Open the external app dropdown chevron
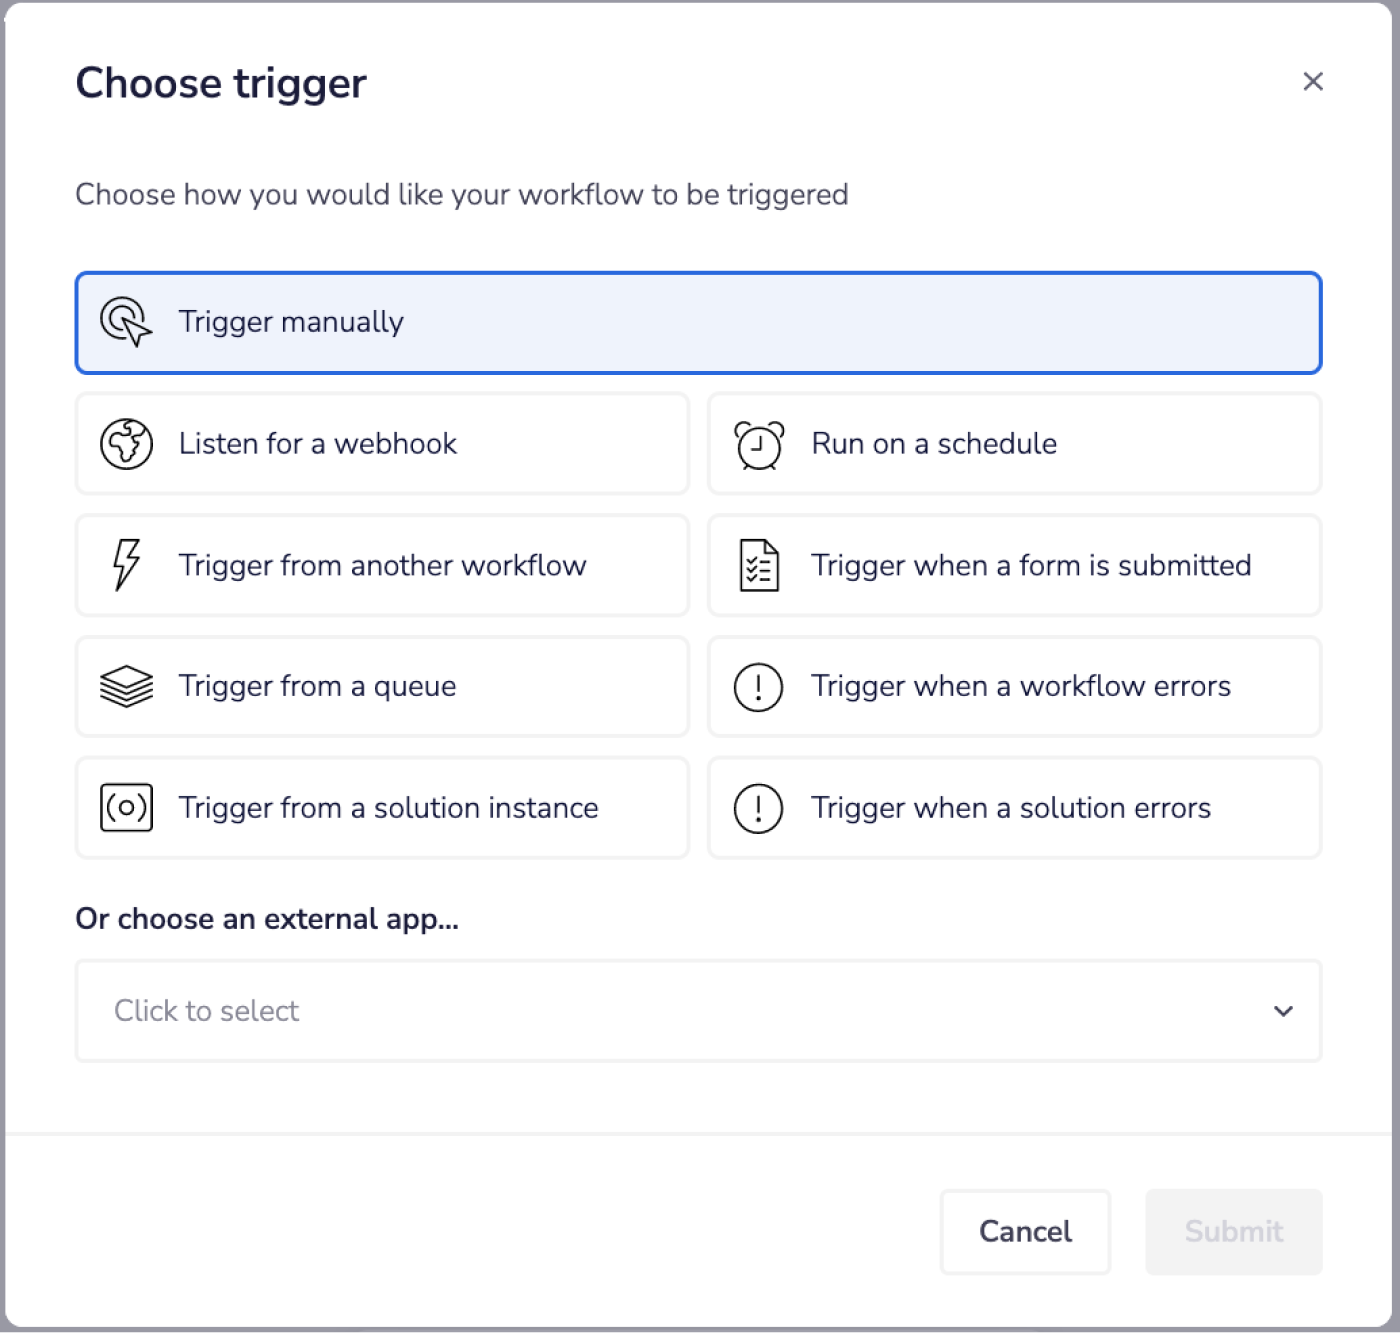 (x=1283, y=1011)
